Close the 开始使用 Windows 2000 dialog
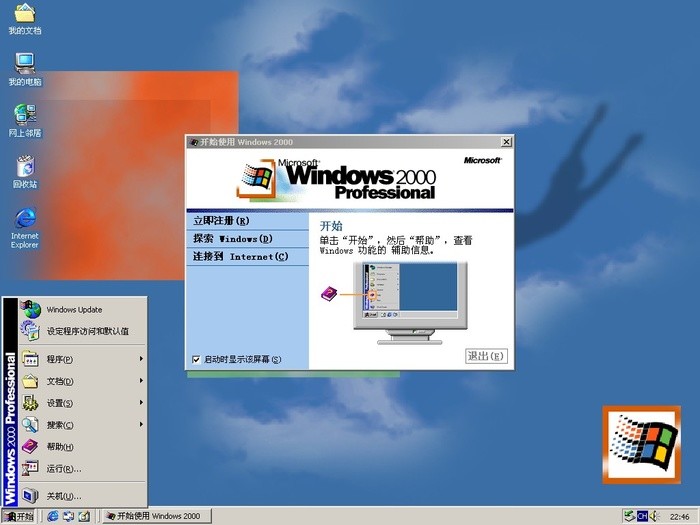 tap(506, 142)
